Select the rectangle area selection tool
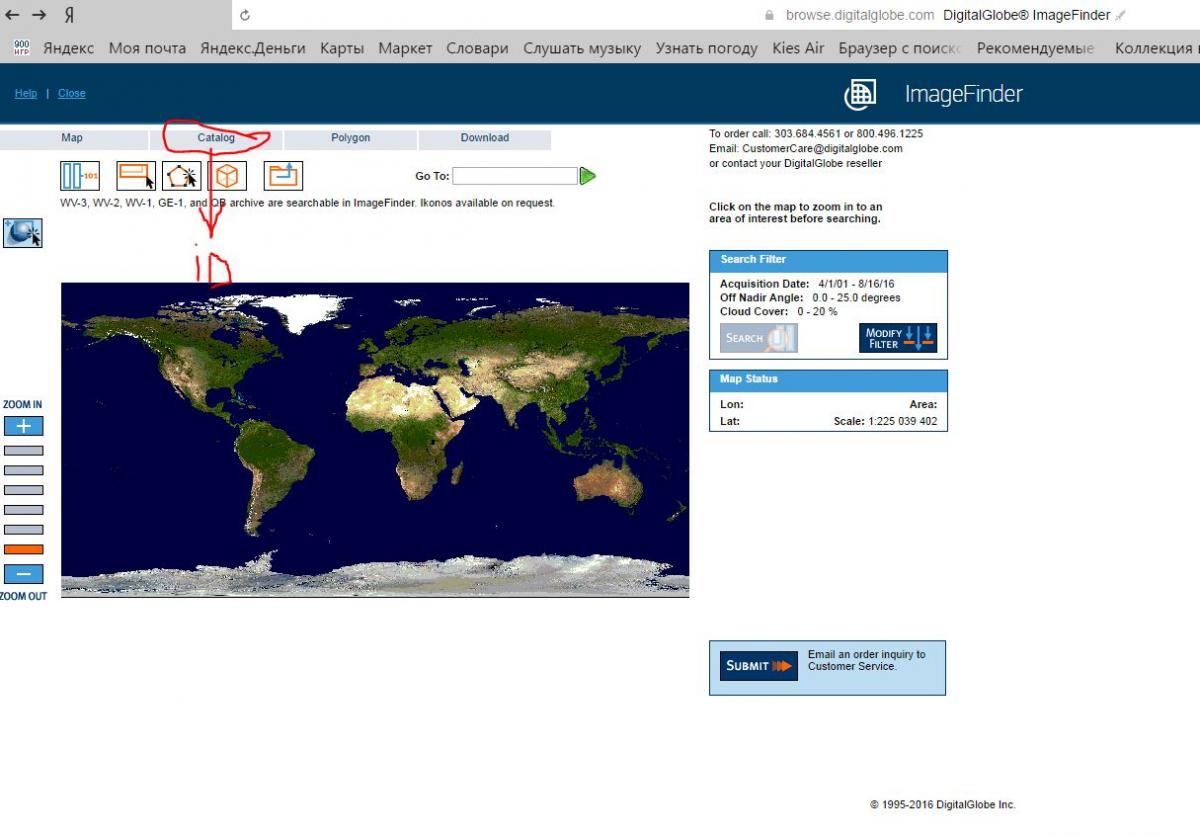This screenshot has width=1200, height=836. click(x=136, y=176)
